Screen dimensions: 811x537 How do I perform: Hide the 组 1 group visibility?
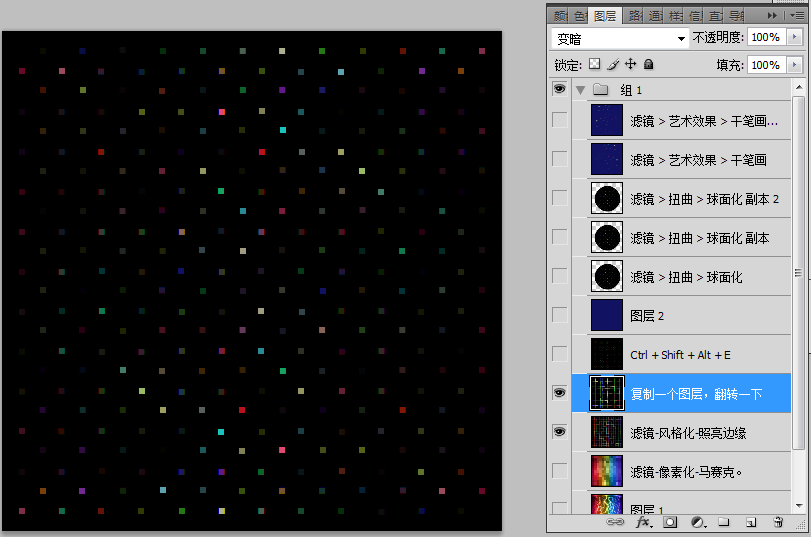pos(559,90)
